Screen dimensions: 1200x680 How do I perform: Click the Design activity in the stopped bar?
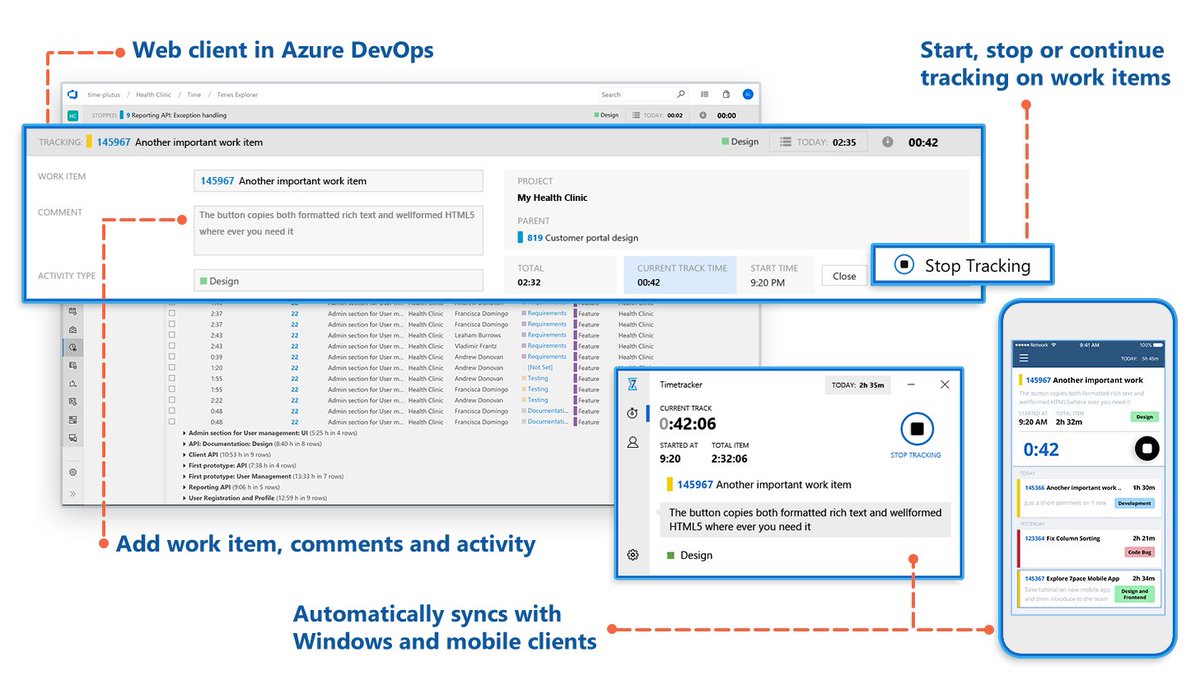tap(607, 115)
